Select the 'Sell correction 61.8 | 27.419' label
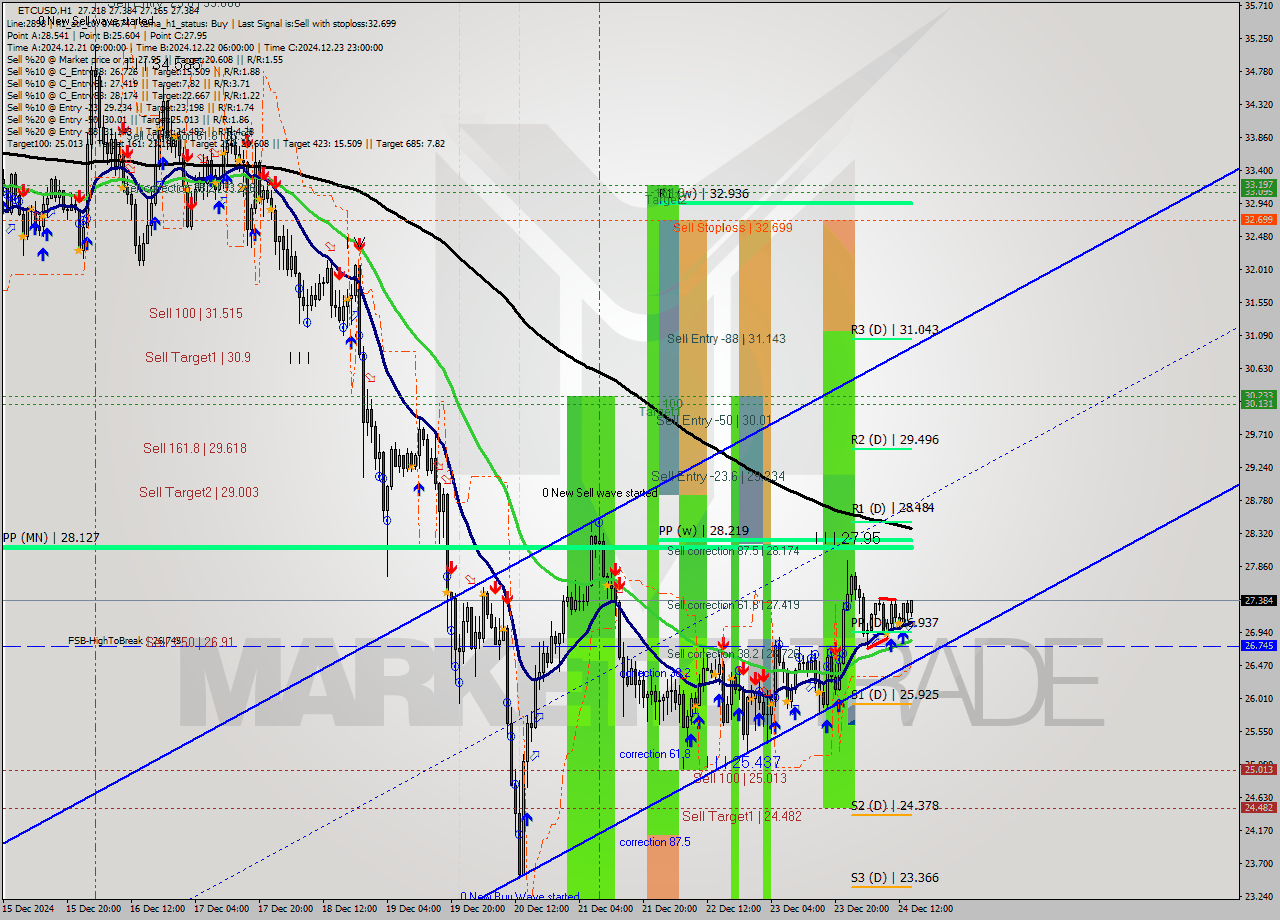The width and height of the screenshot is (1280, 920). [733, 605]
